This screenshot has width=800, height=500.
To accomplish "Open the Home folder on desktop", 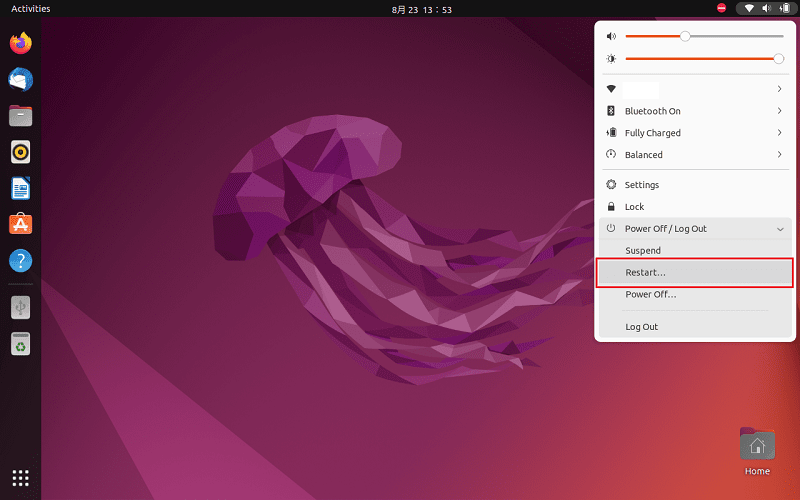I will tap(757, 452).
